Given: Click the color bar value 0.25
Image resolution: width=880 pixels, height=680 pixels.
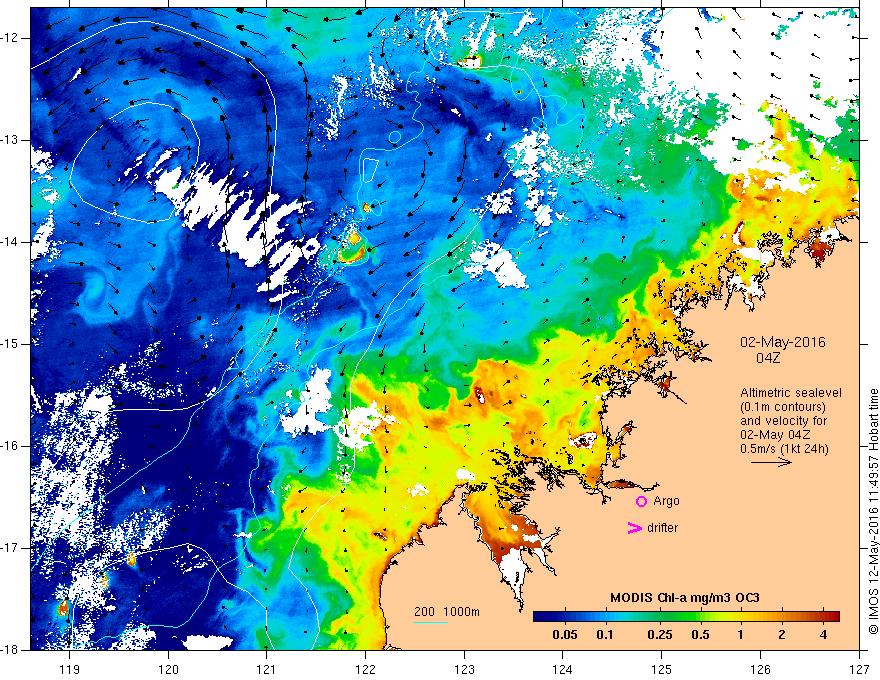Looking at the screenshot, I should tap(659, 635).
